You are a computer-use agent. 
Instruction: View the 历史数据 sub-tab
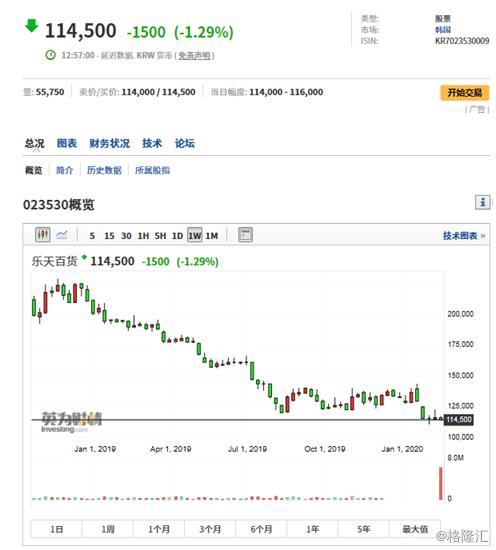[x=105, y=170]
